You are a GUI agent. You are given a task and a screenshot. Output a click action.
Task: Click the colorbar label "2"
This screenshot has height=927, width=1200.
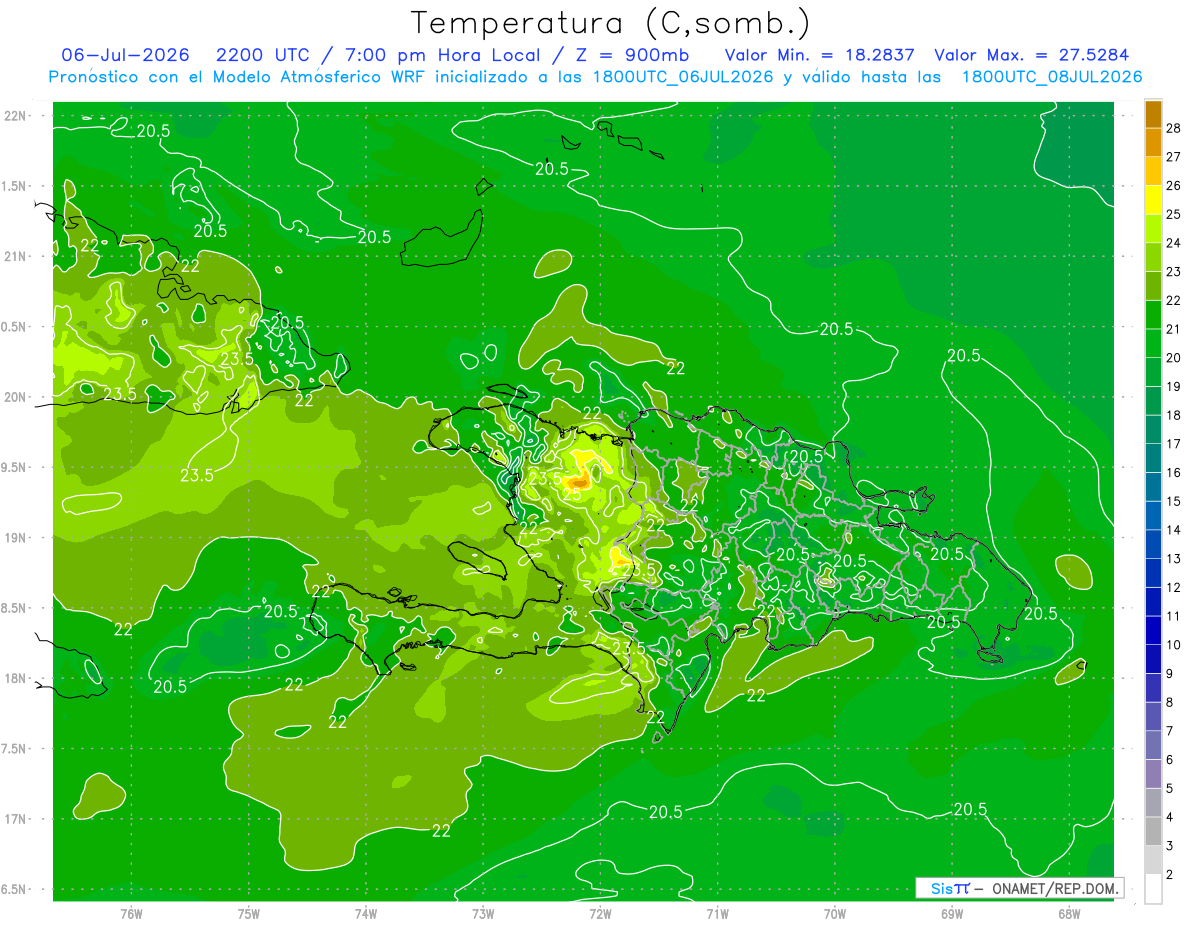pyautogui.click(x=1170, y=875)
